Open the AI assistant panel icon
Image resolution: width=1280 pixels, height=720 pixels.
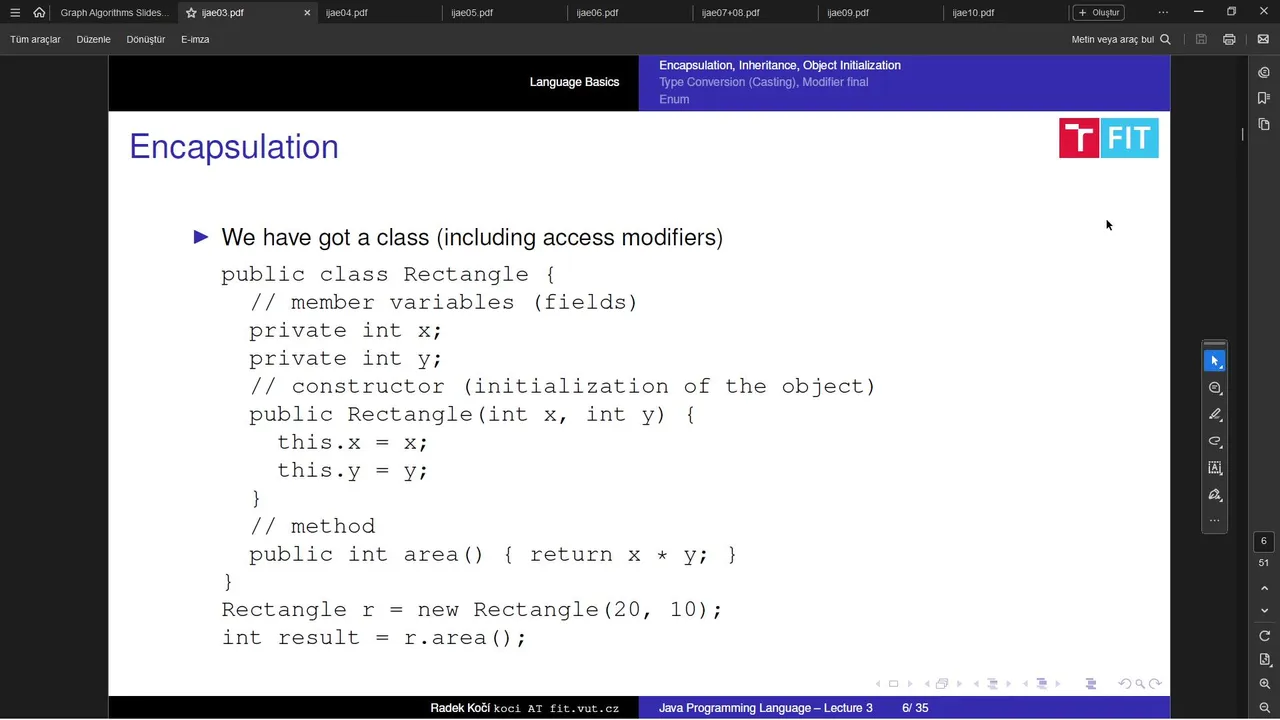click(1264, 72)
